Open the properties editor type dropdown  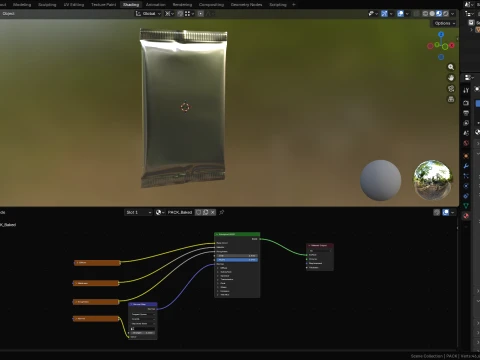coord(469,78)
